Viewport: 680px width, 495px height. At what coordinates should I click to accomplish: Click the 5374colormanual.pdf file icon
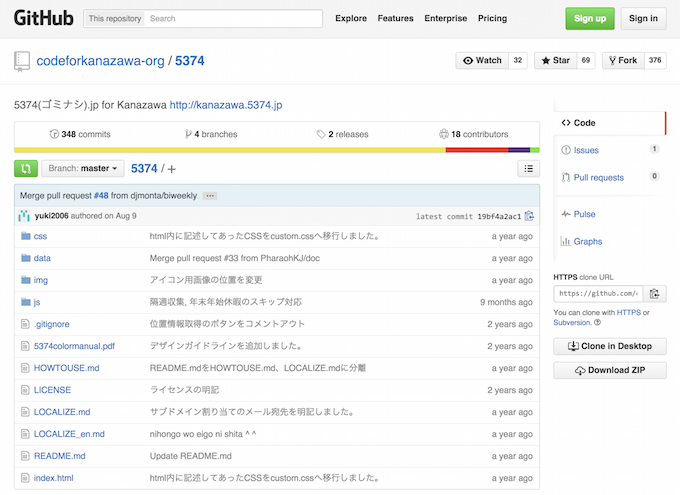[x=25, y=346]
